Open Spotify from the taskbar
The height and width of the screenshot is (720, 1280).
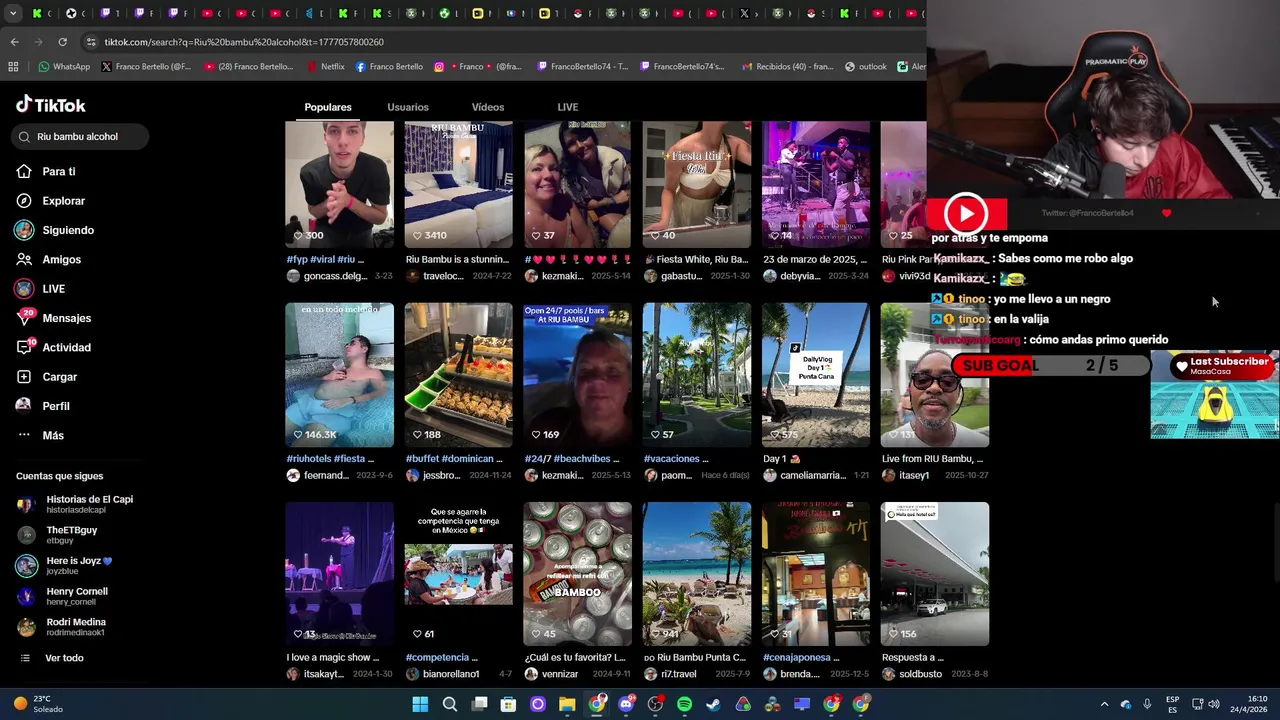pos(684,704)
